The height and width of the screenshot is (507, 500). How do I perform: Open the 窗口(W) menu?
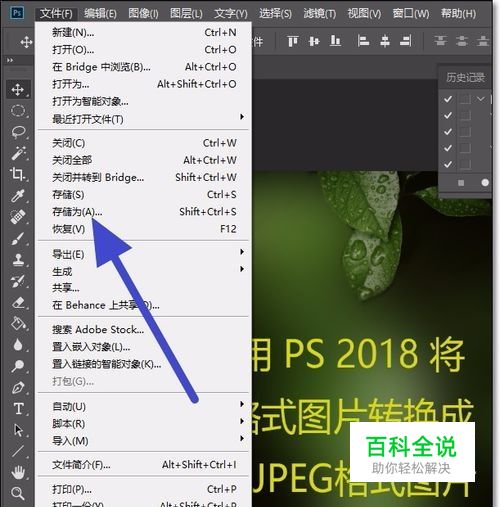(411, 14)
